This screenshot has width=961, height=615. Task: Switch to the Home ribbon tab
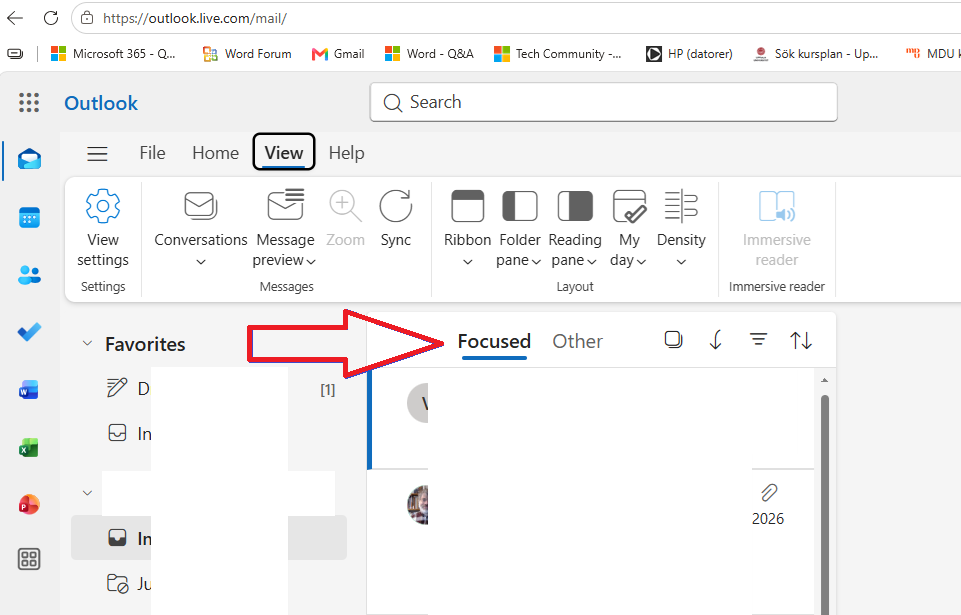[x=215, y=153]
